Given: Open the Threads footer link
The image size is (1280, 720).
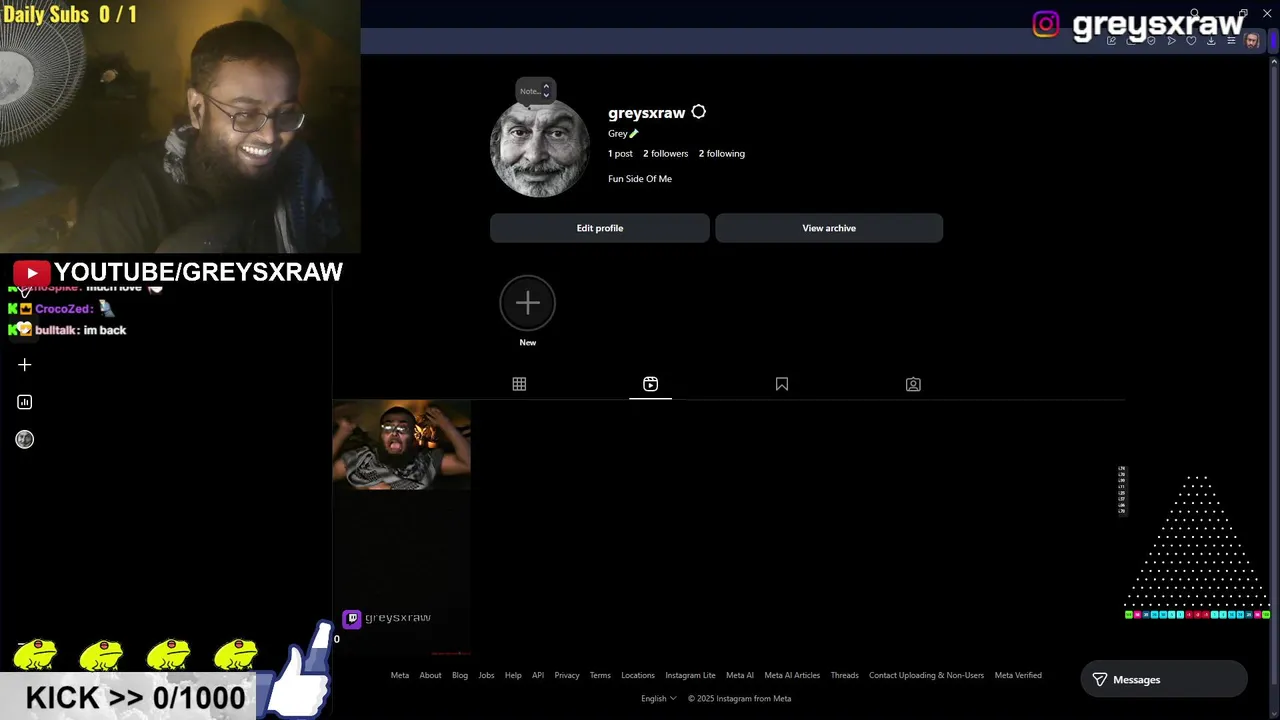Looking at the screenshot, I should click(x=844, y=675).
